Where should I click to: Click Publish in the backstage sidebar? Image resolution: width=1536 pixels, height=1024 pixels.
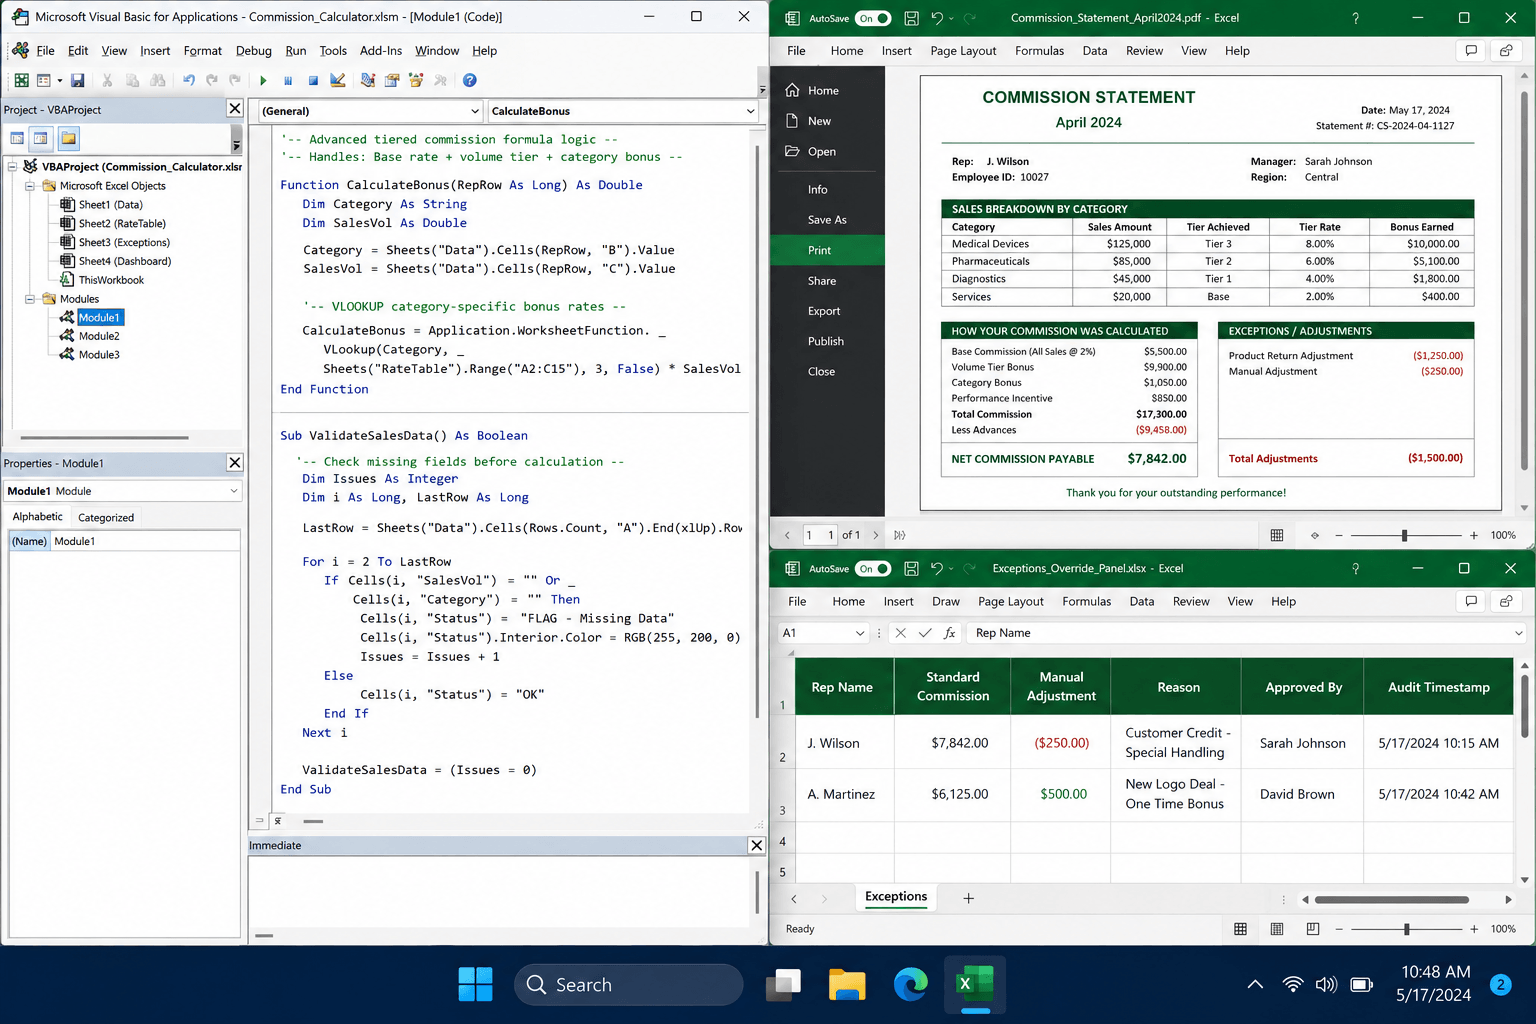827,341
